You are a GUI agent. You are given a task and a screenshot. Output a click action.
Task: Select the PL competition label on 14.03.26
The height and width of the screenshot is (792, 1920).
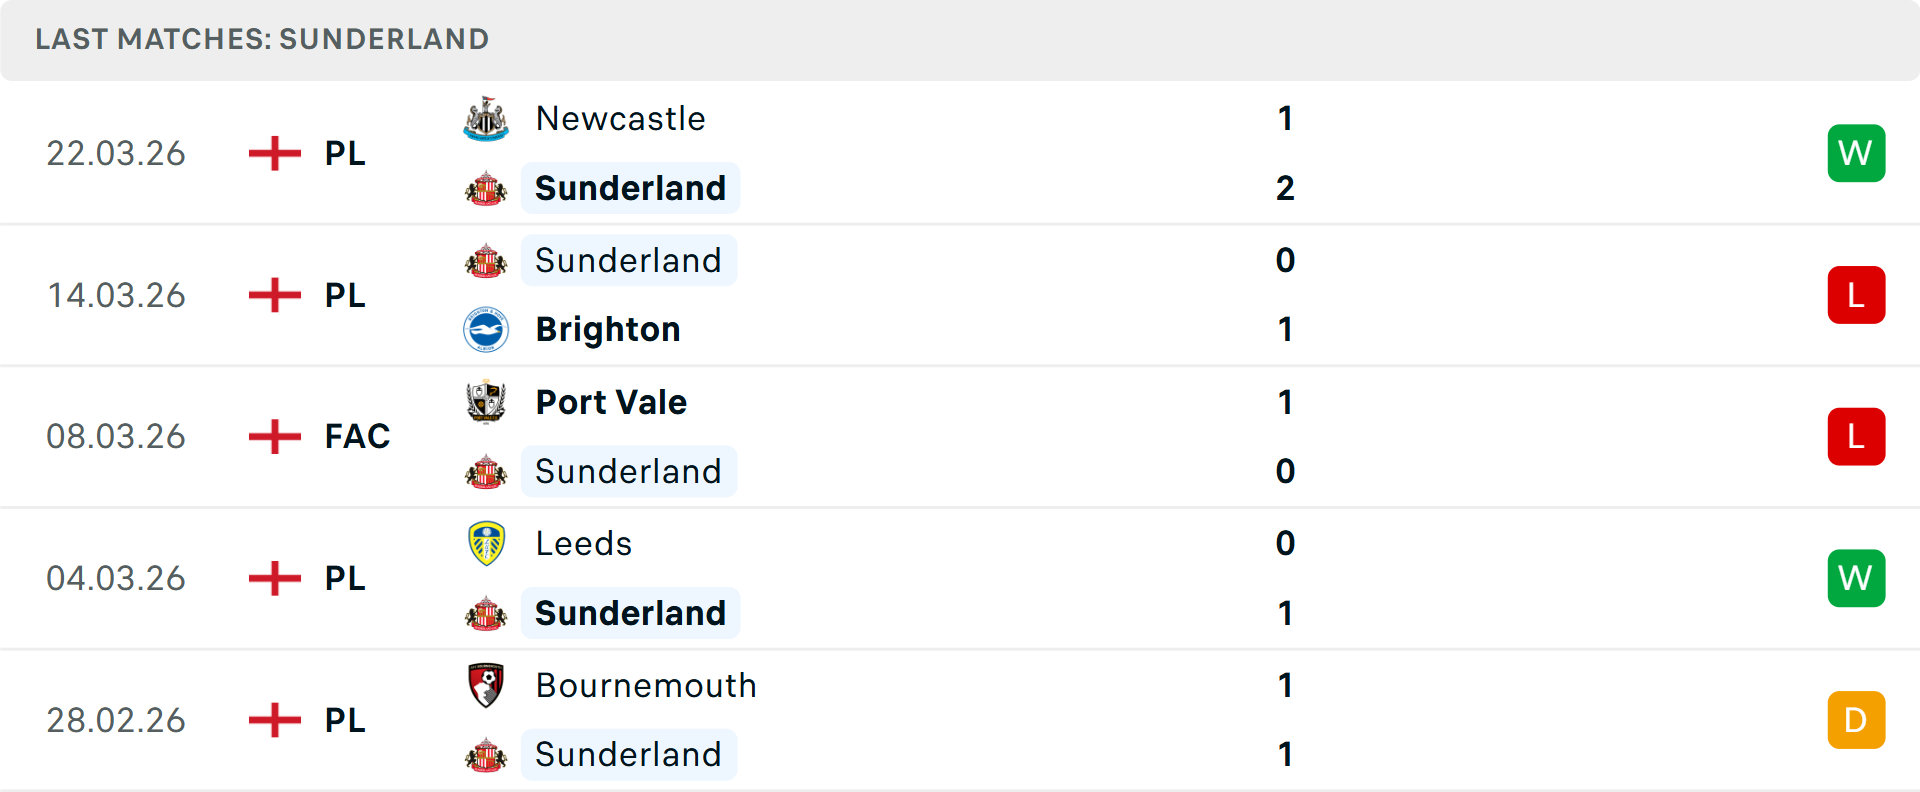tap(344, 295)
